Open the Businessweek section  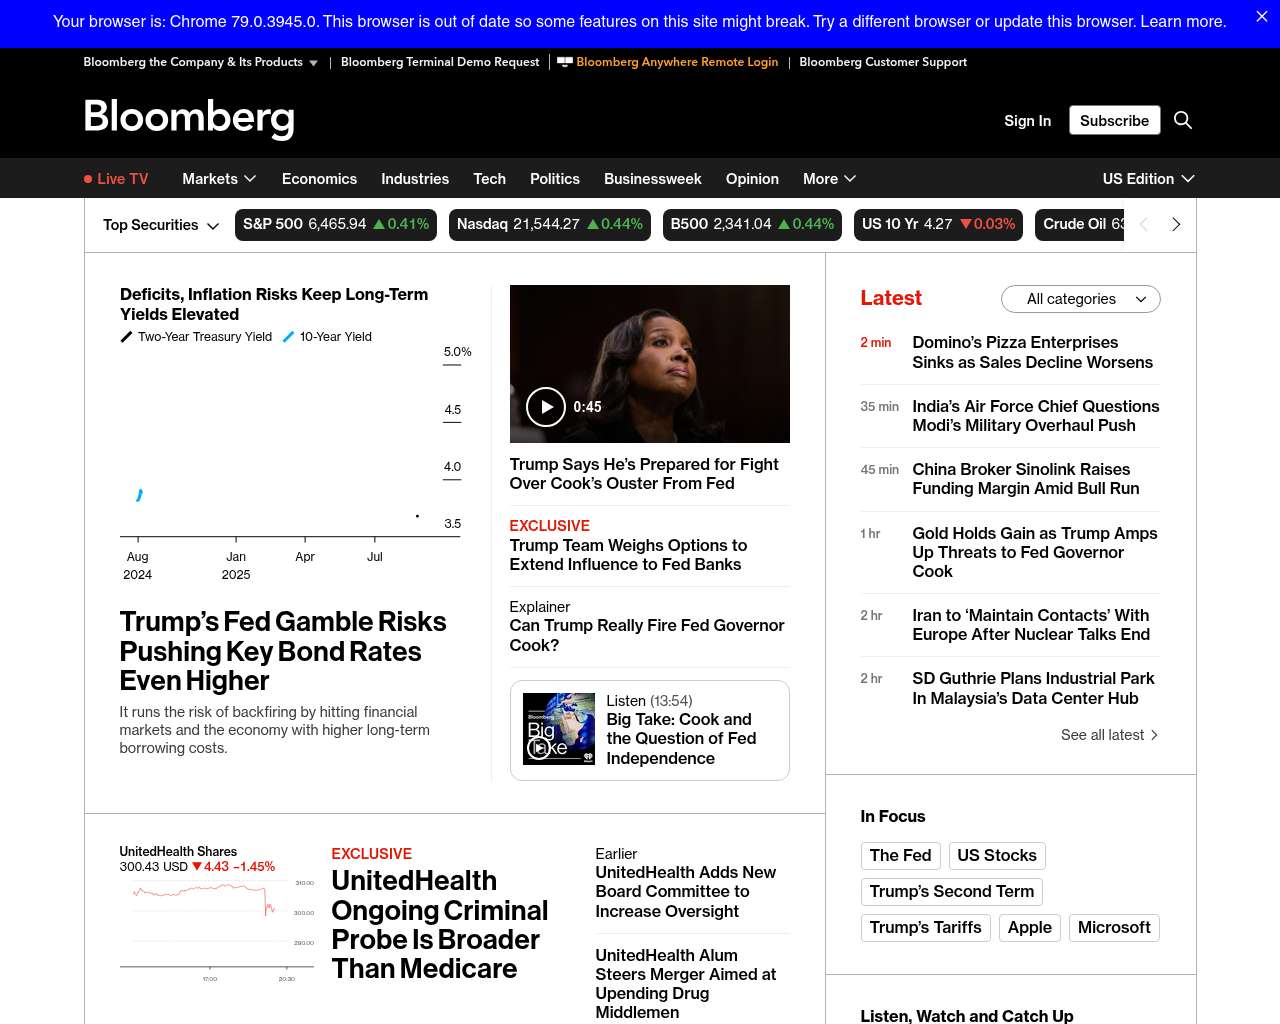(x=653, y=179)
